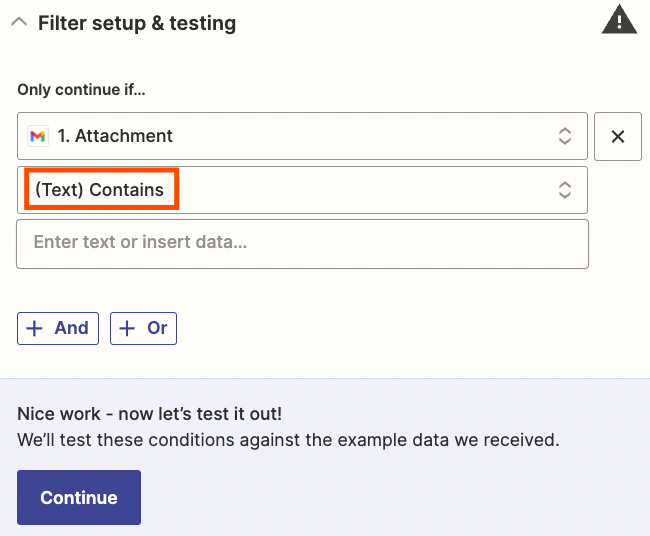Click the "Enter text or insert data" field

tap(302, 243)
